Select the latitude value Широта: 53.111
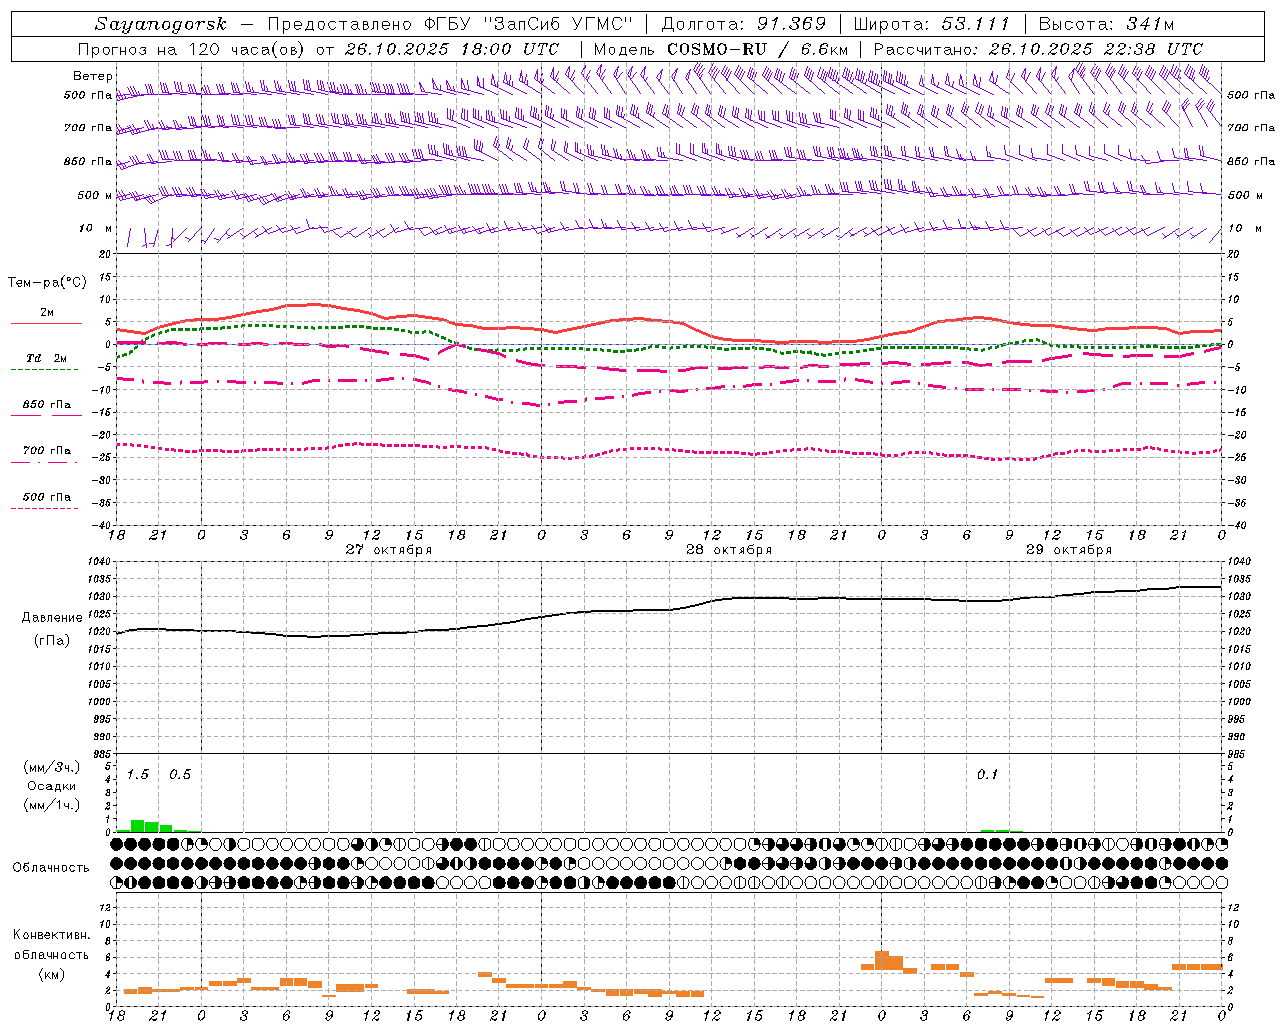The width and height of the screenshot is (1280, 1024). tap(931, 24)
